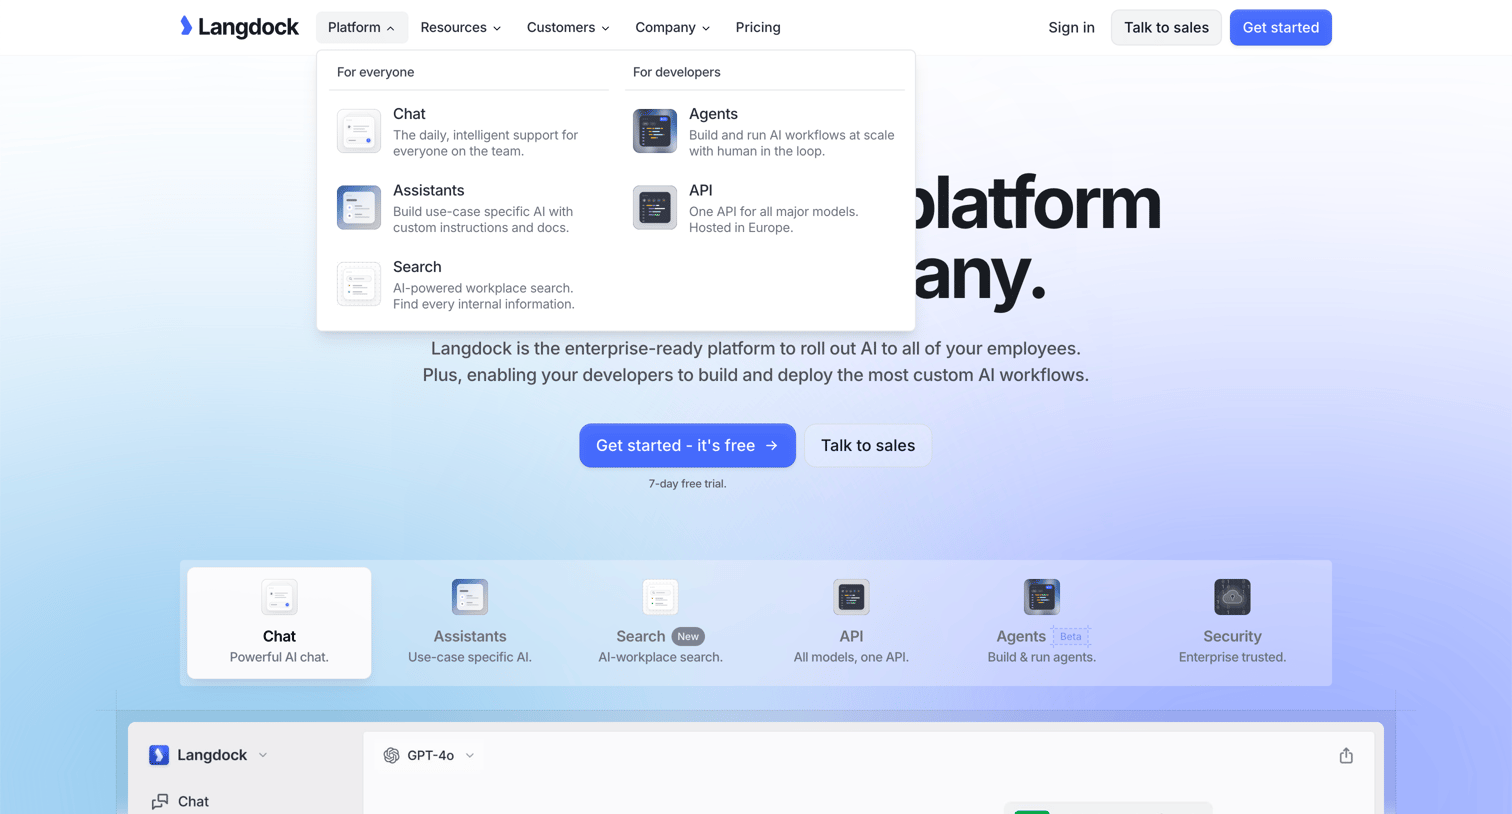Select Agents menu entry title
The image size is (1512, 814).
pyautogui.click(x=713, y=114)
